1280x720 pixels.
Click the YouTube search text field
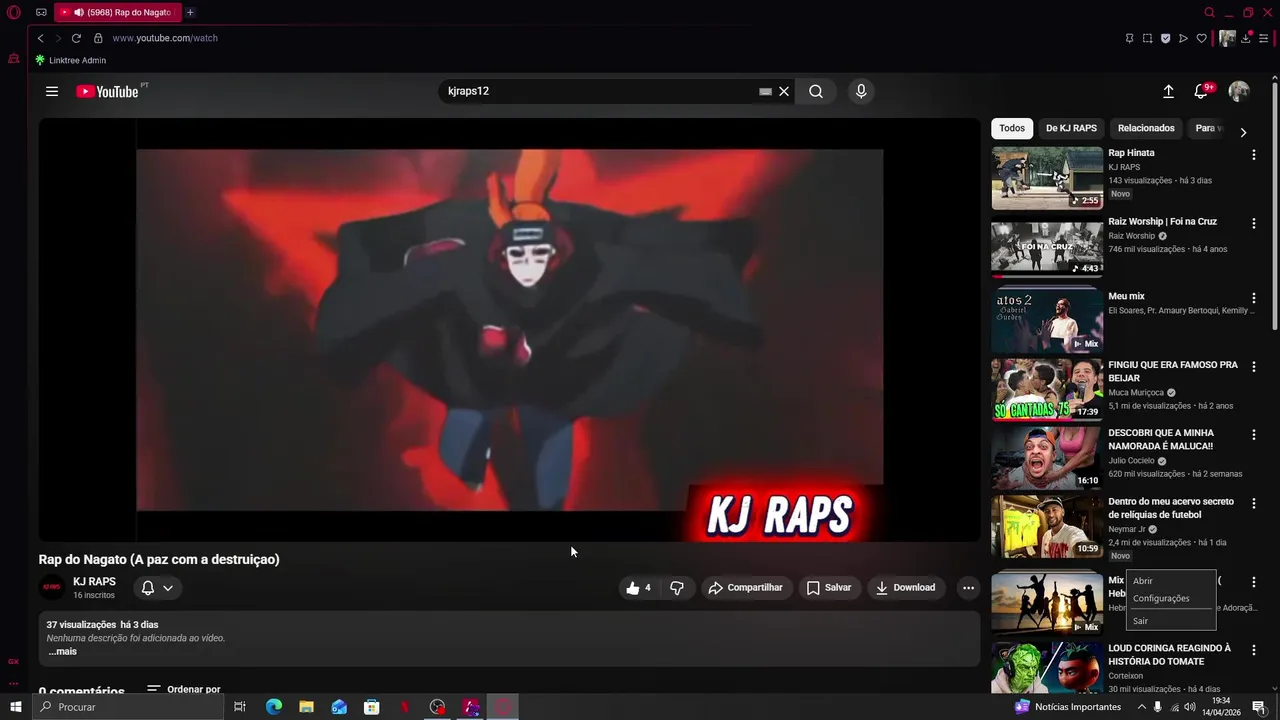pos(598,91)
